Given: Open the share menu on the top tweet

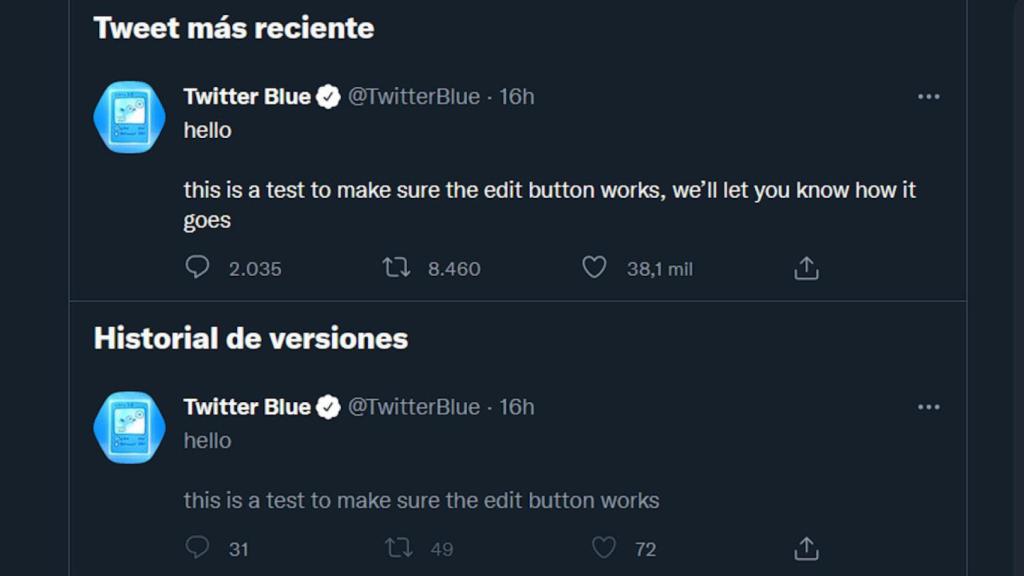Looking at the screenshot, I should 807,268.
